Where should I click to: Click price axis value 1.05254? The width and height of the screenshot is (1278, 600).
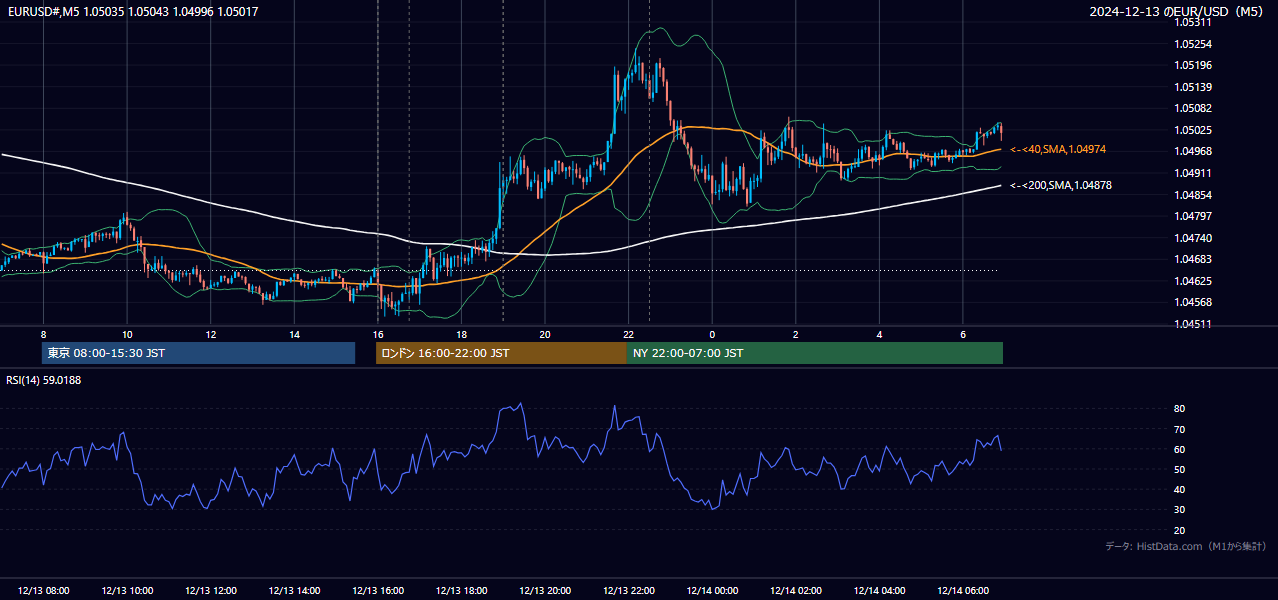click(x=1193, y=44)
